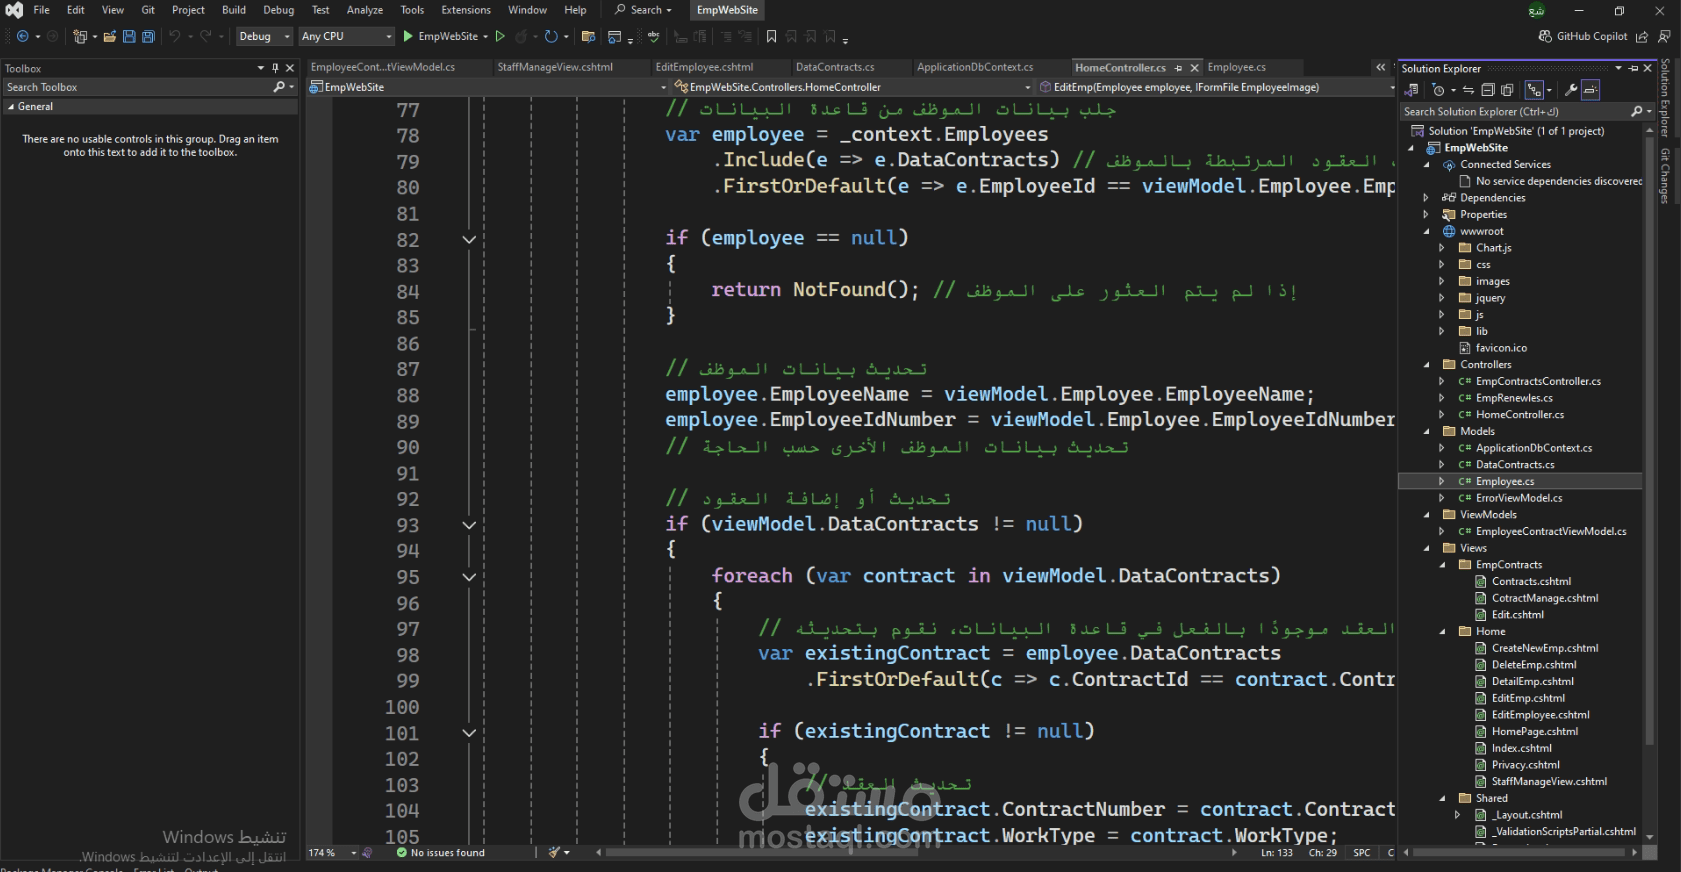Click the Save All icon
Image resolution: width=1681 pixels, height=872 pixels.
(x=148, y=36)
